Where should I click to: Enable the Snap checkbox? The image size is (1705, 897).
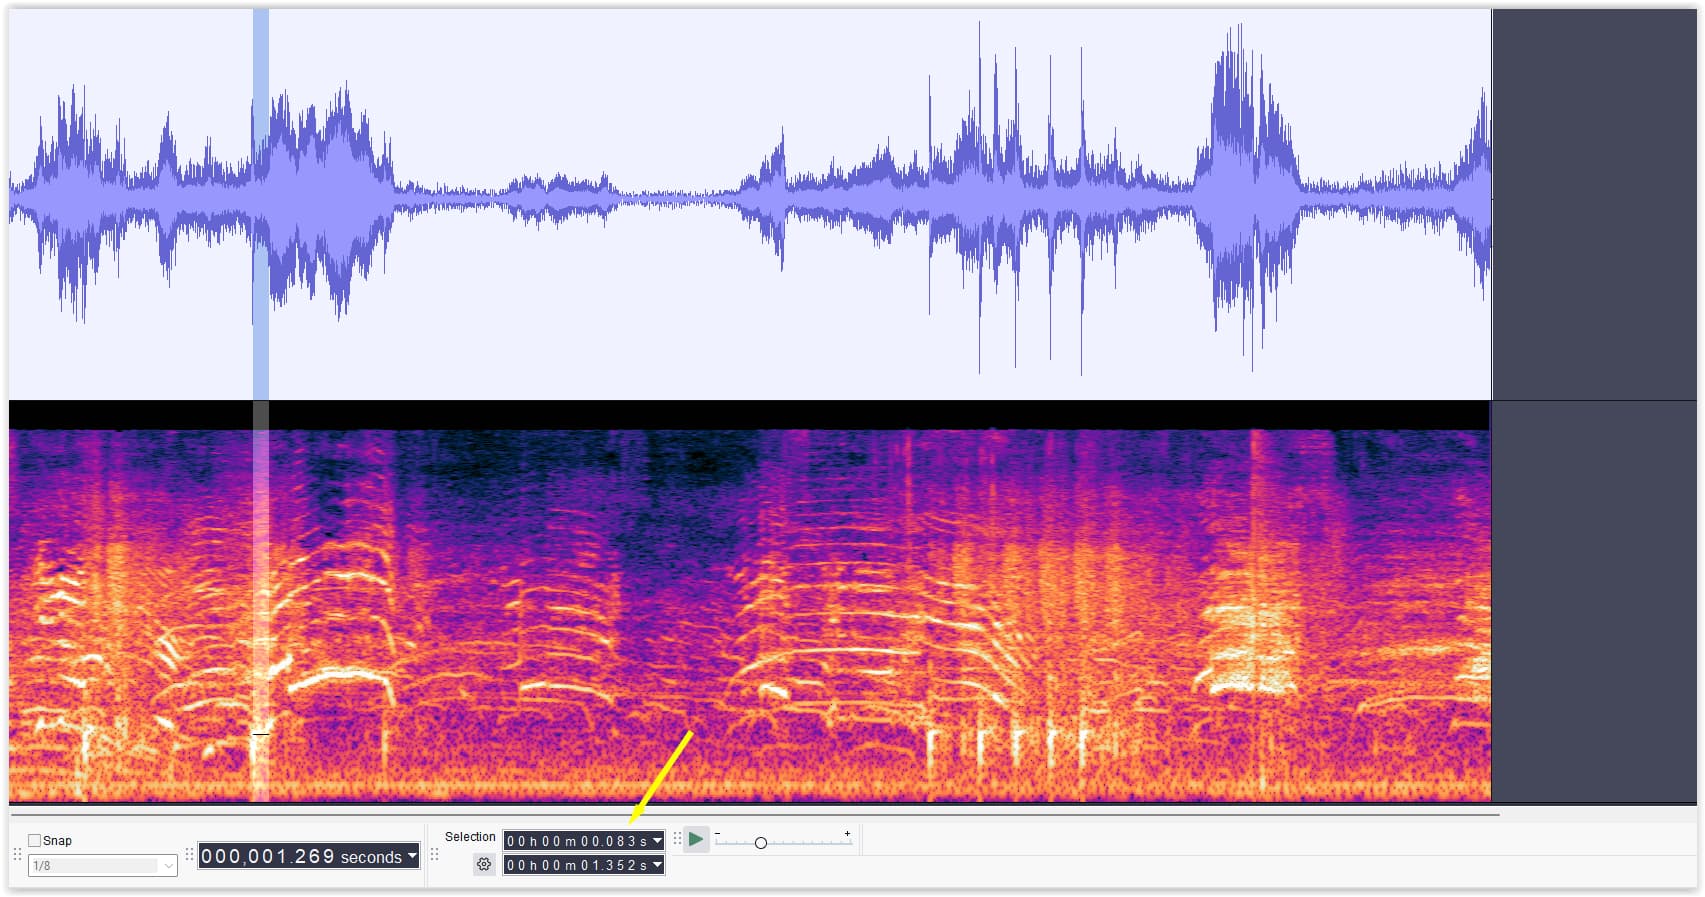[35, 841]
